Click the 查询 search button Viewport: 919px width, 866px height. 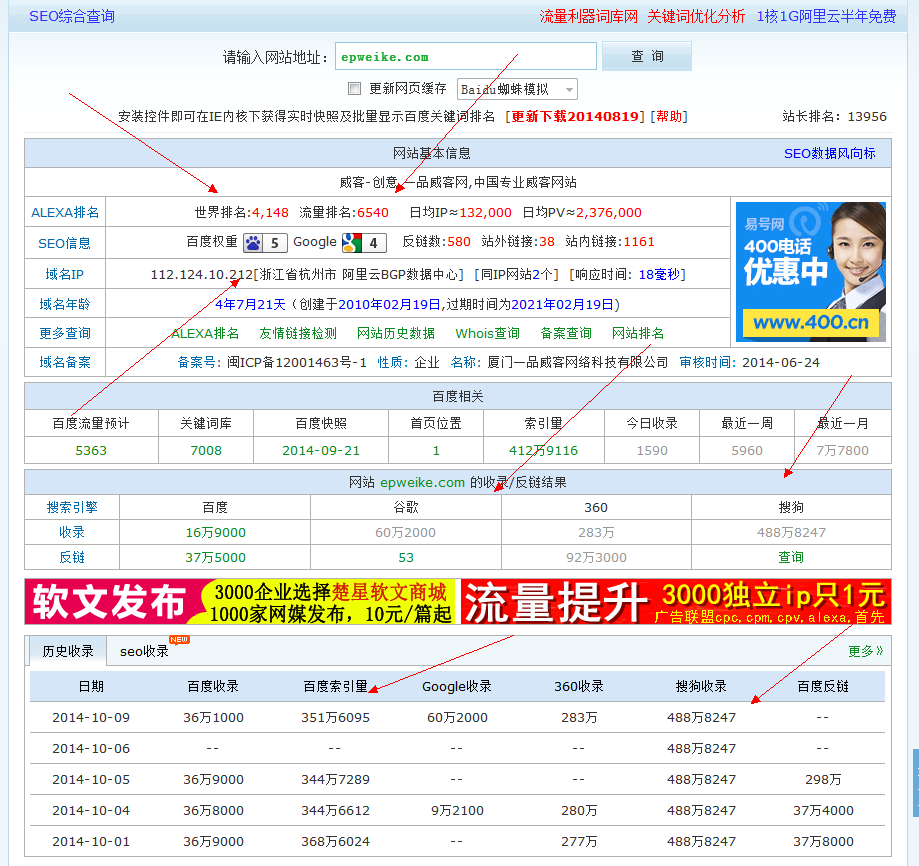pos(646,56)
